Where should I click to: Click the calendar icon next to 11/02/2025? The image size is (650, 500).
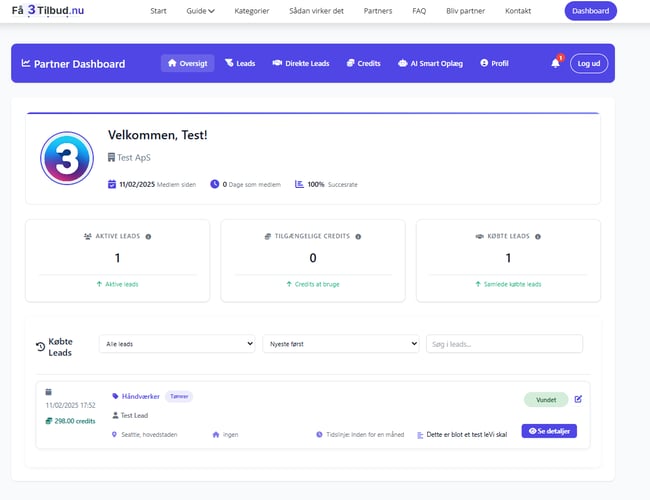click(x=112, y=184)
